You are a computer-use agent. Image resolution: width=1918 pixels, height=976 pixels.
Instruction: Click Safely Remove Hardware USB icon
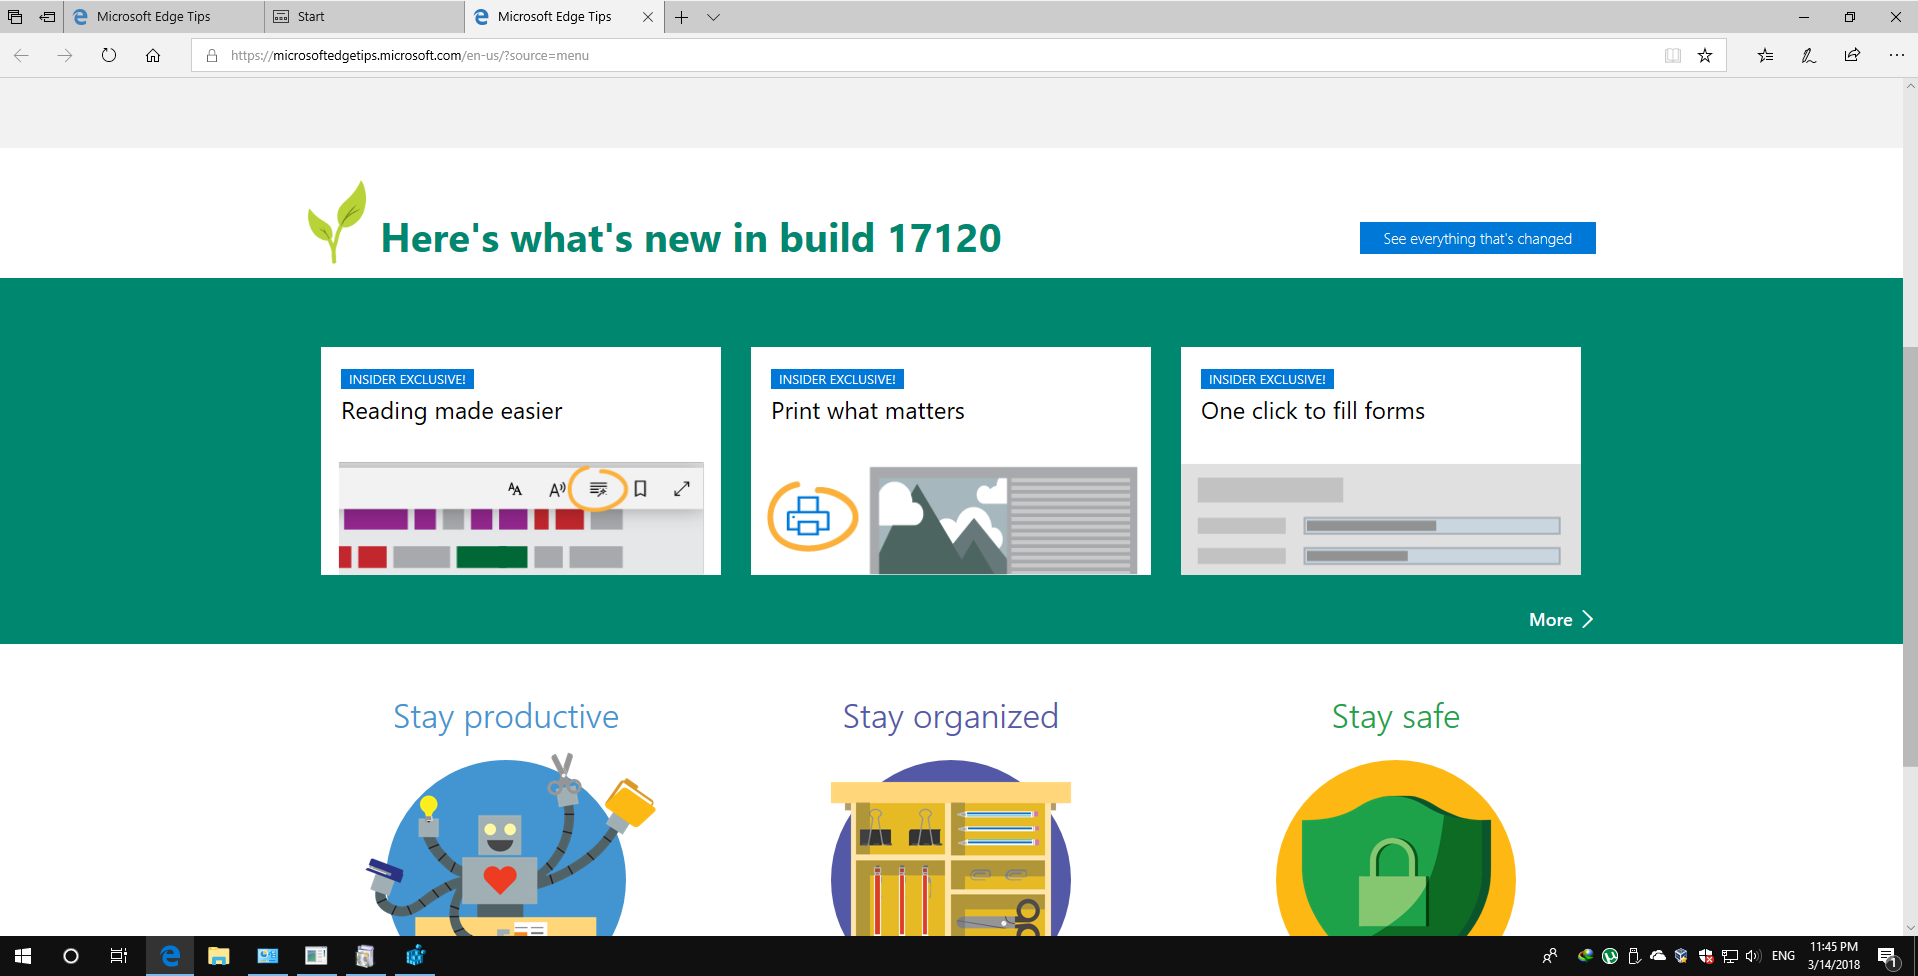tap(1634, 956)
